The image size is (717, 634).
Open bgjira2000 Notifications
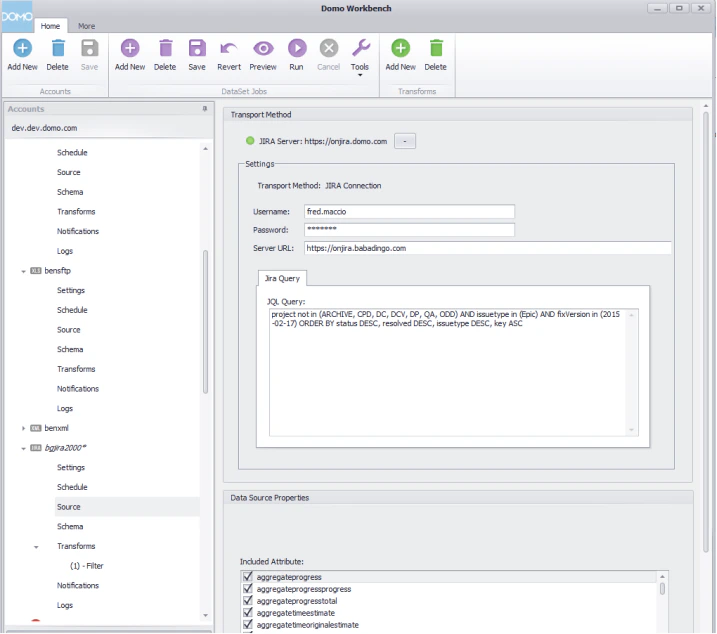pyautogui.click(x=78, y=586)
